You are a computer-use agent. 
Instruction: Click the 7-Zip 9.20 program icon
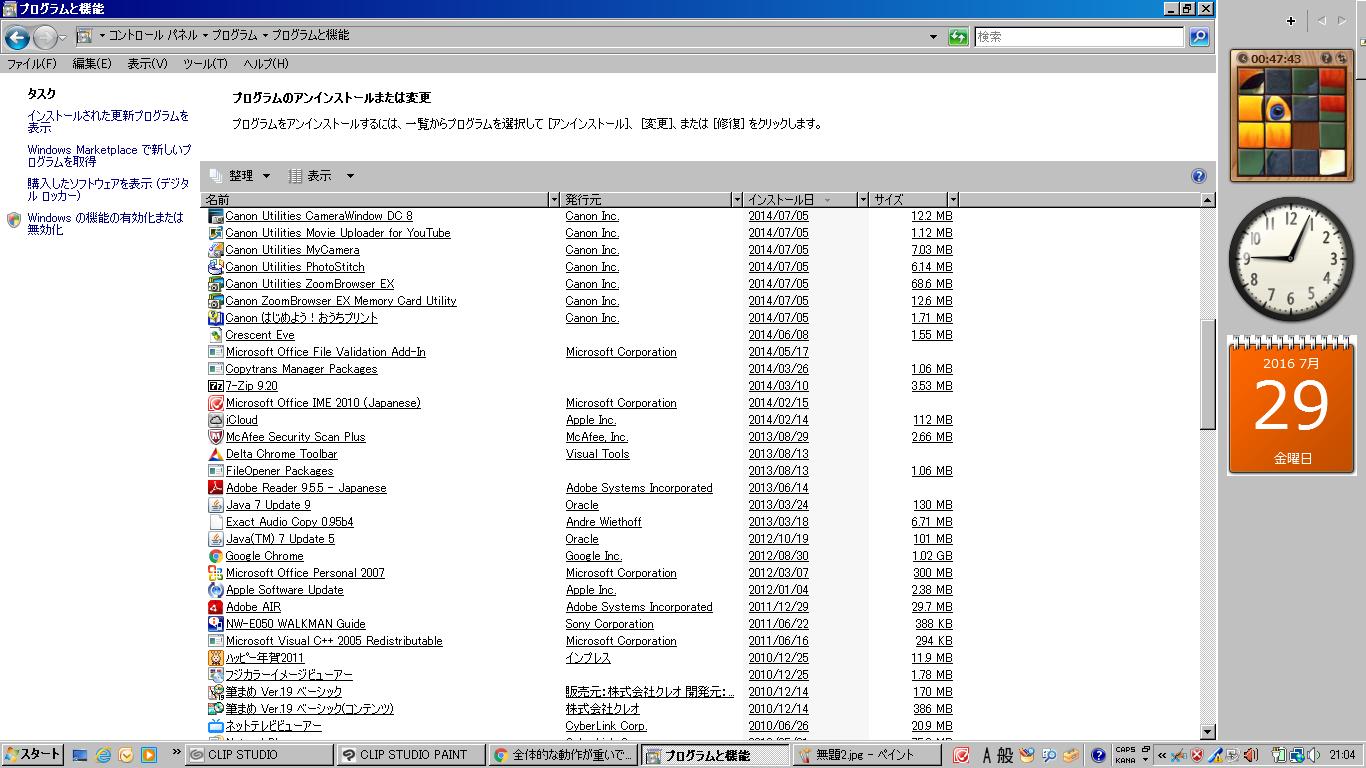[x=215, y=386]
